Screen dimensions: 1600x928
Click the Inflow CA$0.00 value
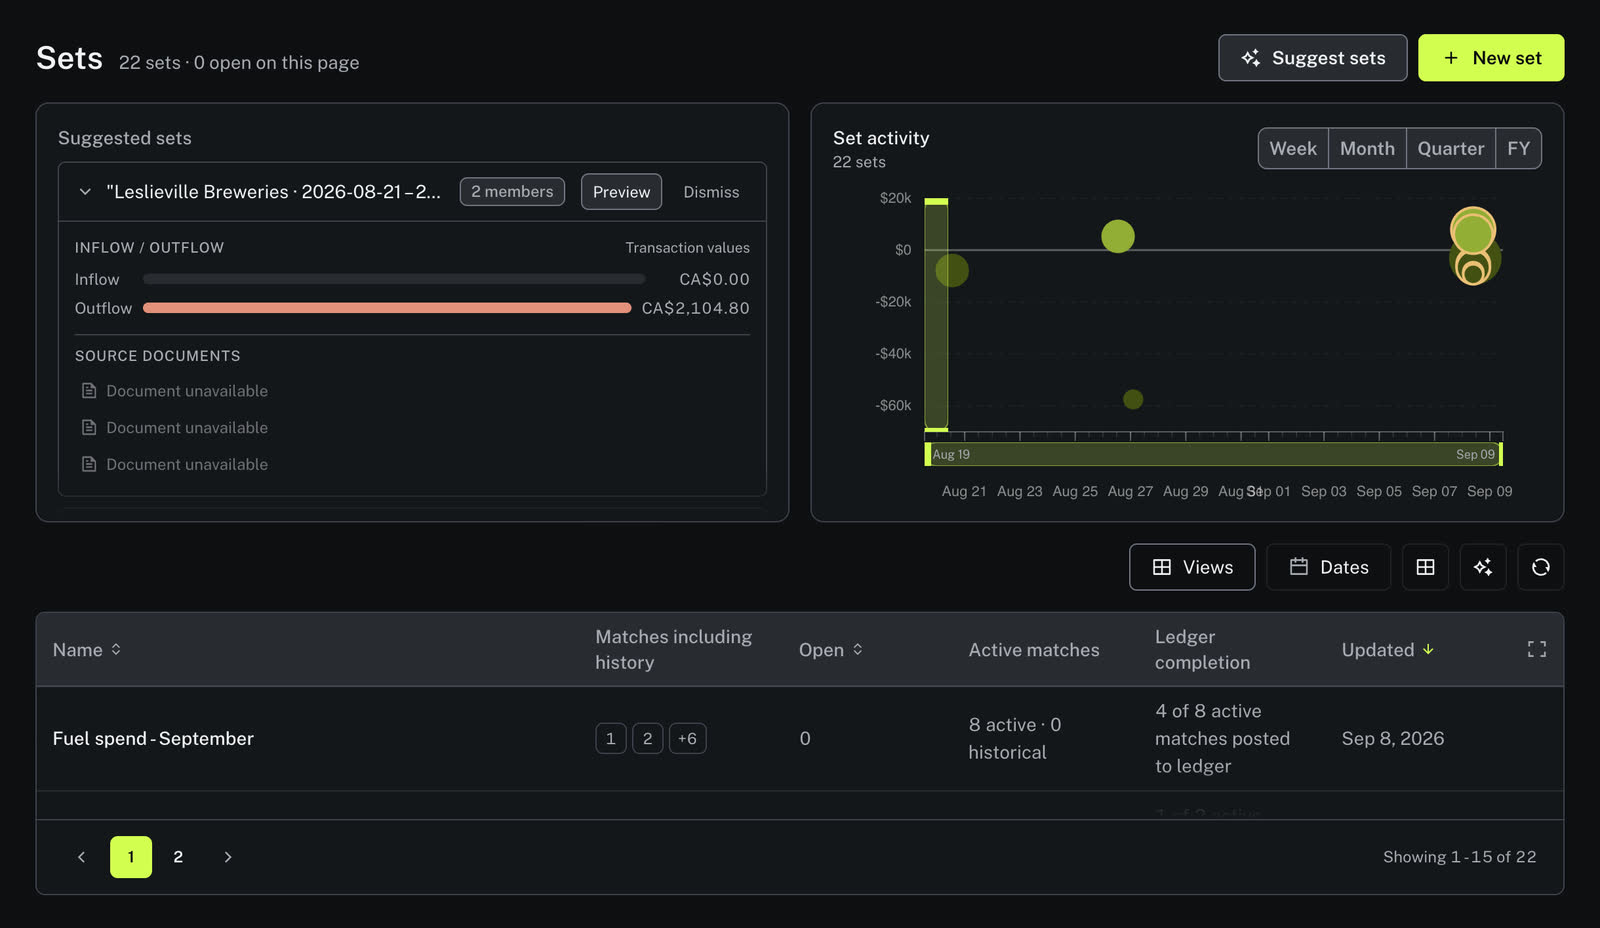click(714, 279)
